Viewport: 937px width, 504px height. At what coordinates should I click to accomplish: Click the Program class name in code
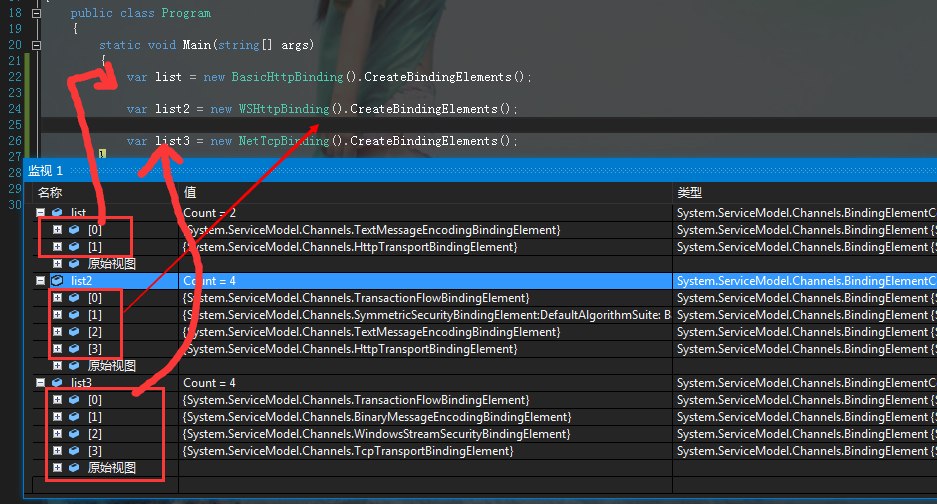186,13
